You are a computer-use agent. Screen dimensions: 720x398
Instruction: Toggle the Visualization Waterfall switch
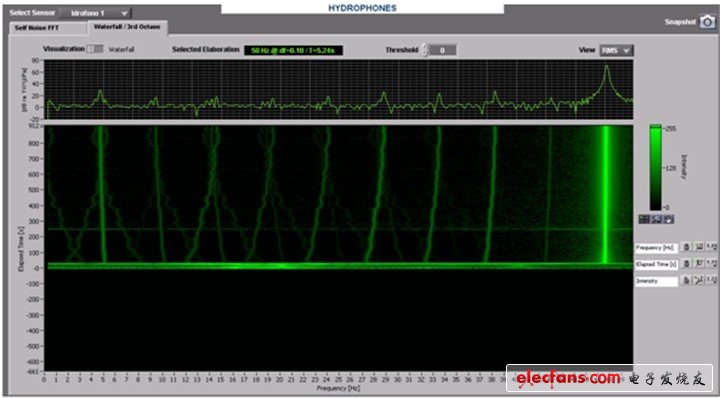pyautogui.click(x=96, y=49)
